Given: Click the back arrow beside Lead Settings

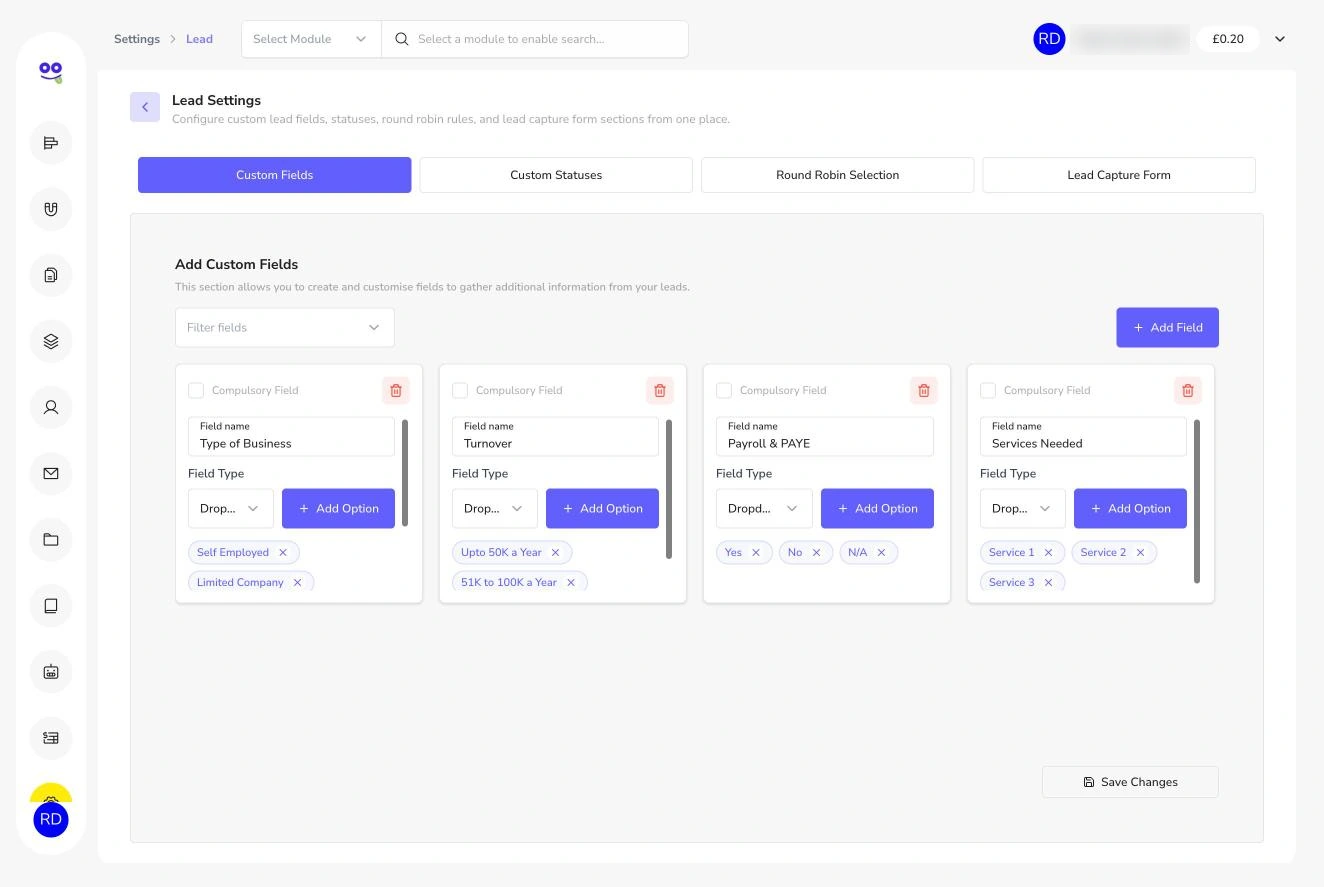Looking at the screenshot, I should click(x=145, y=107).
